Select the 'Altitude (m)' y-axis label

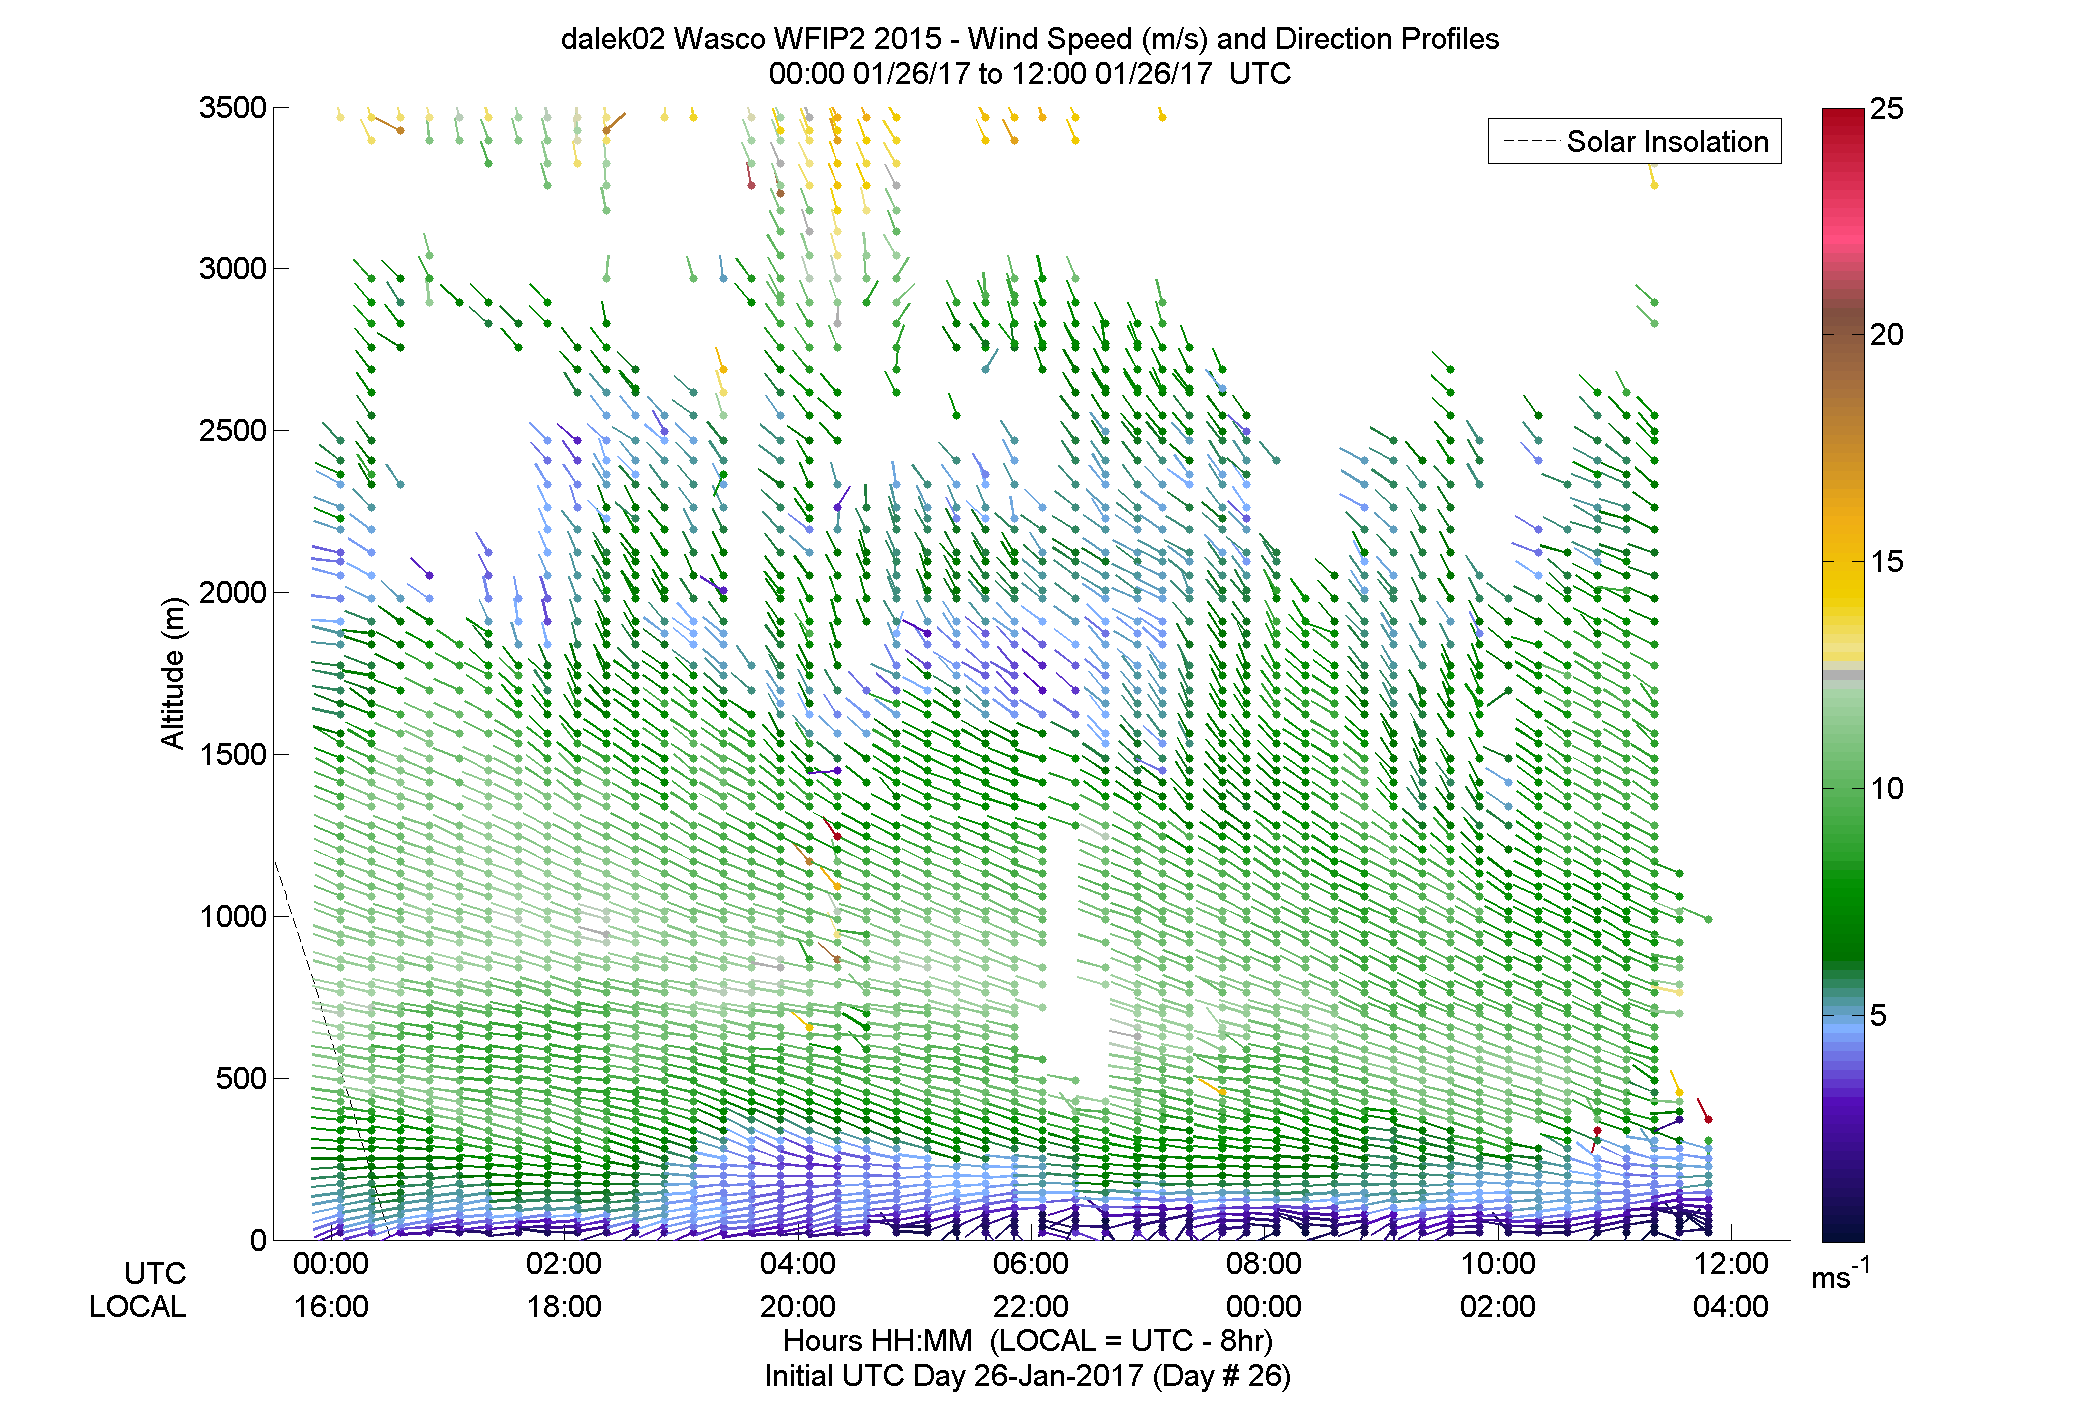click(x=173, y=672)
